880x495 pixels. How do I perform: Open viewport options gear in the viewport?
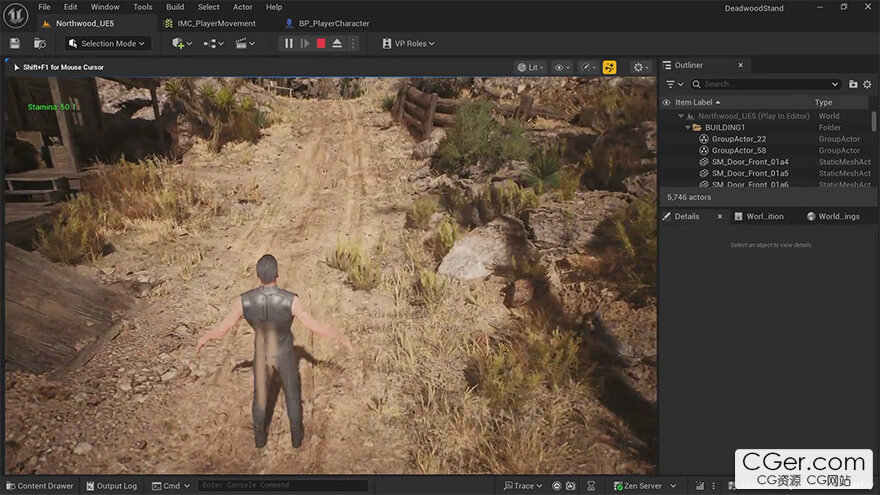pos(640,67)
